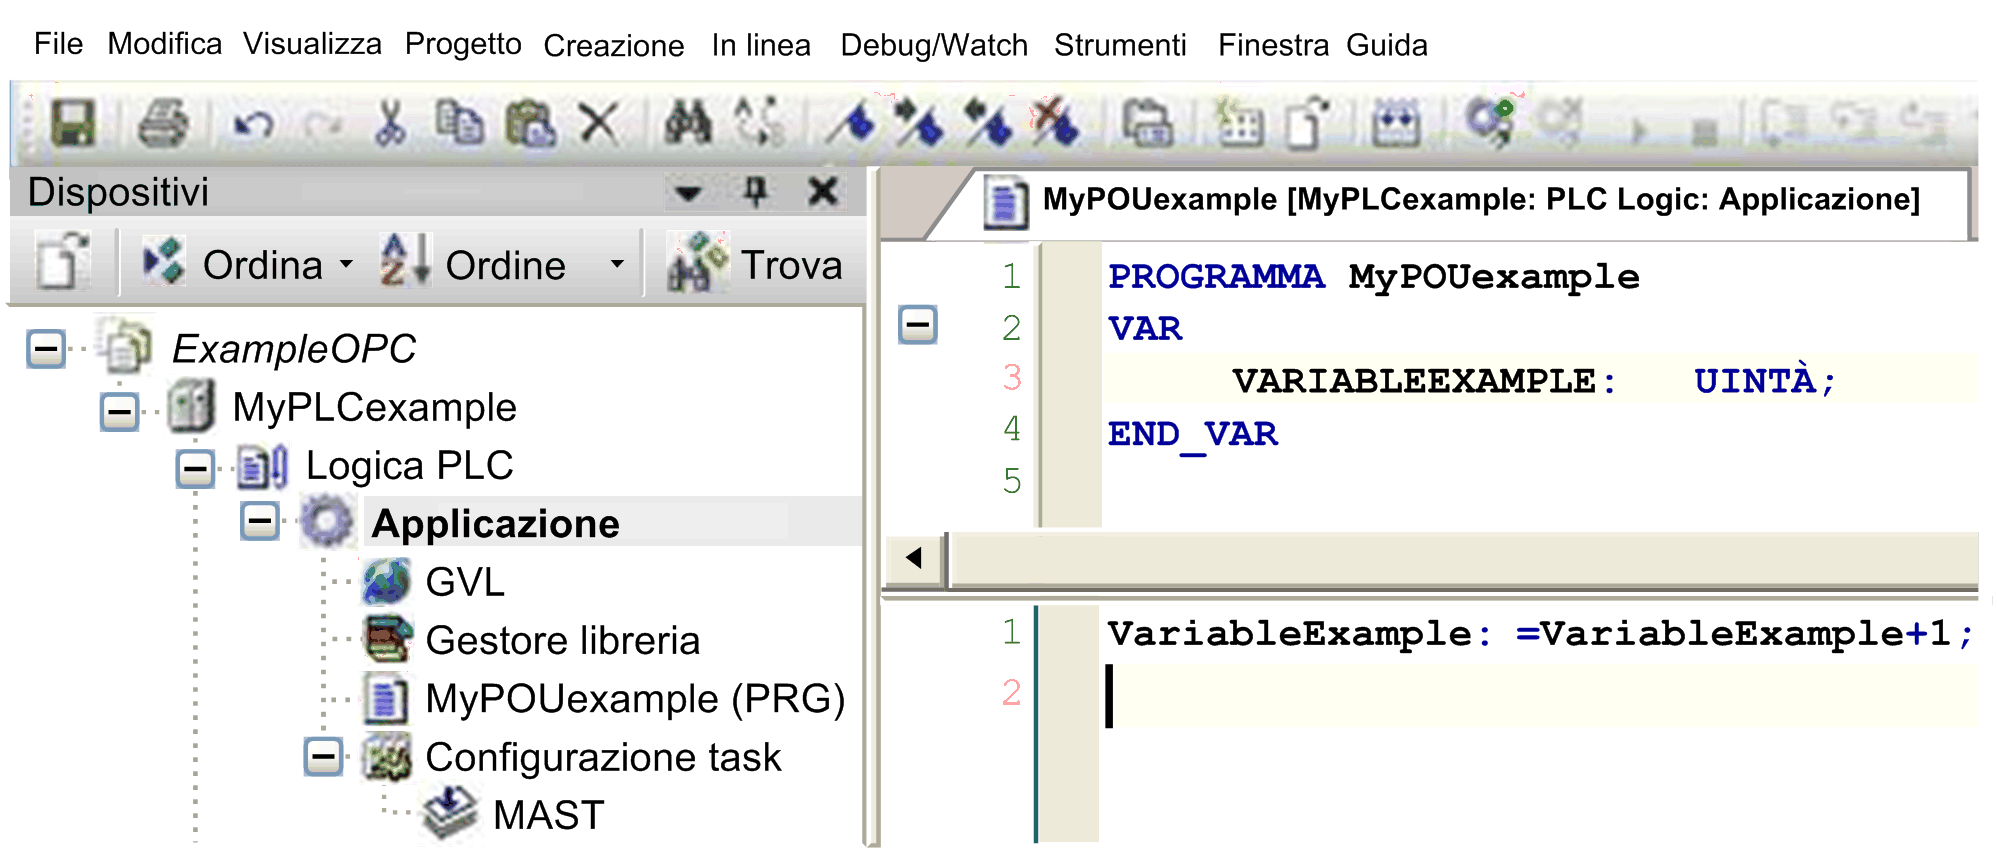Viewport: 1997px width, 848px height.
Task: Select MyPOUexample (PRG) in tree
Action: (x=634, y=699)
